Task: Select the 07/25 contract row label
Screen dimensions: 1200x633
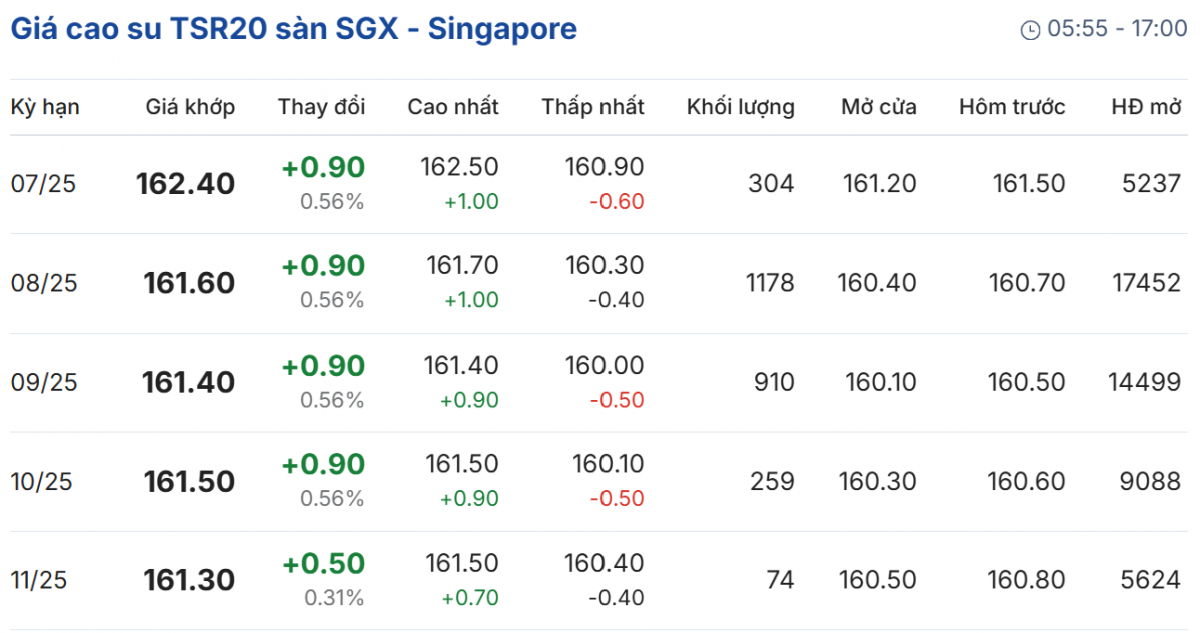Action: 43,184
